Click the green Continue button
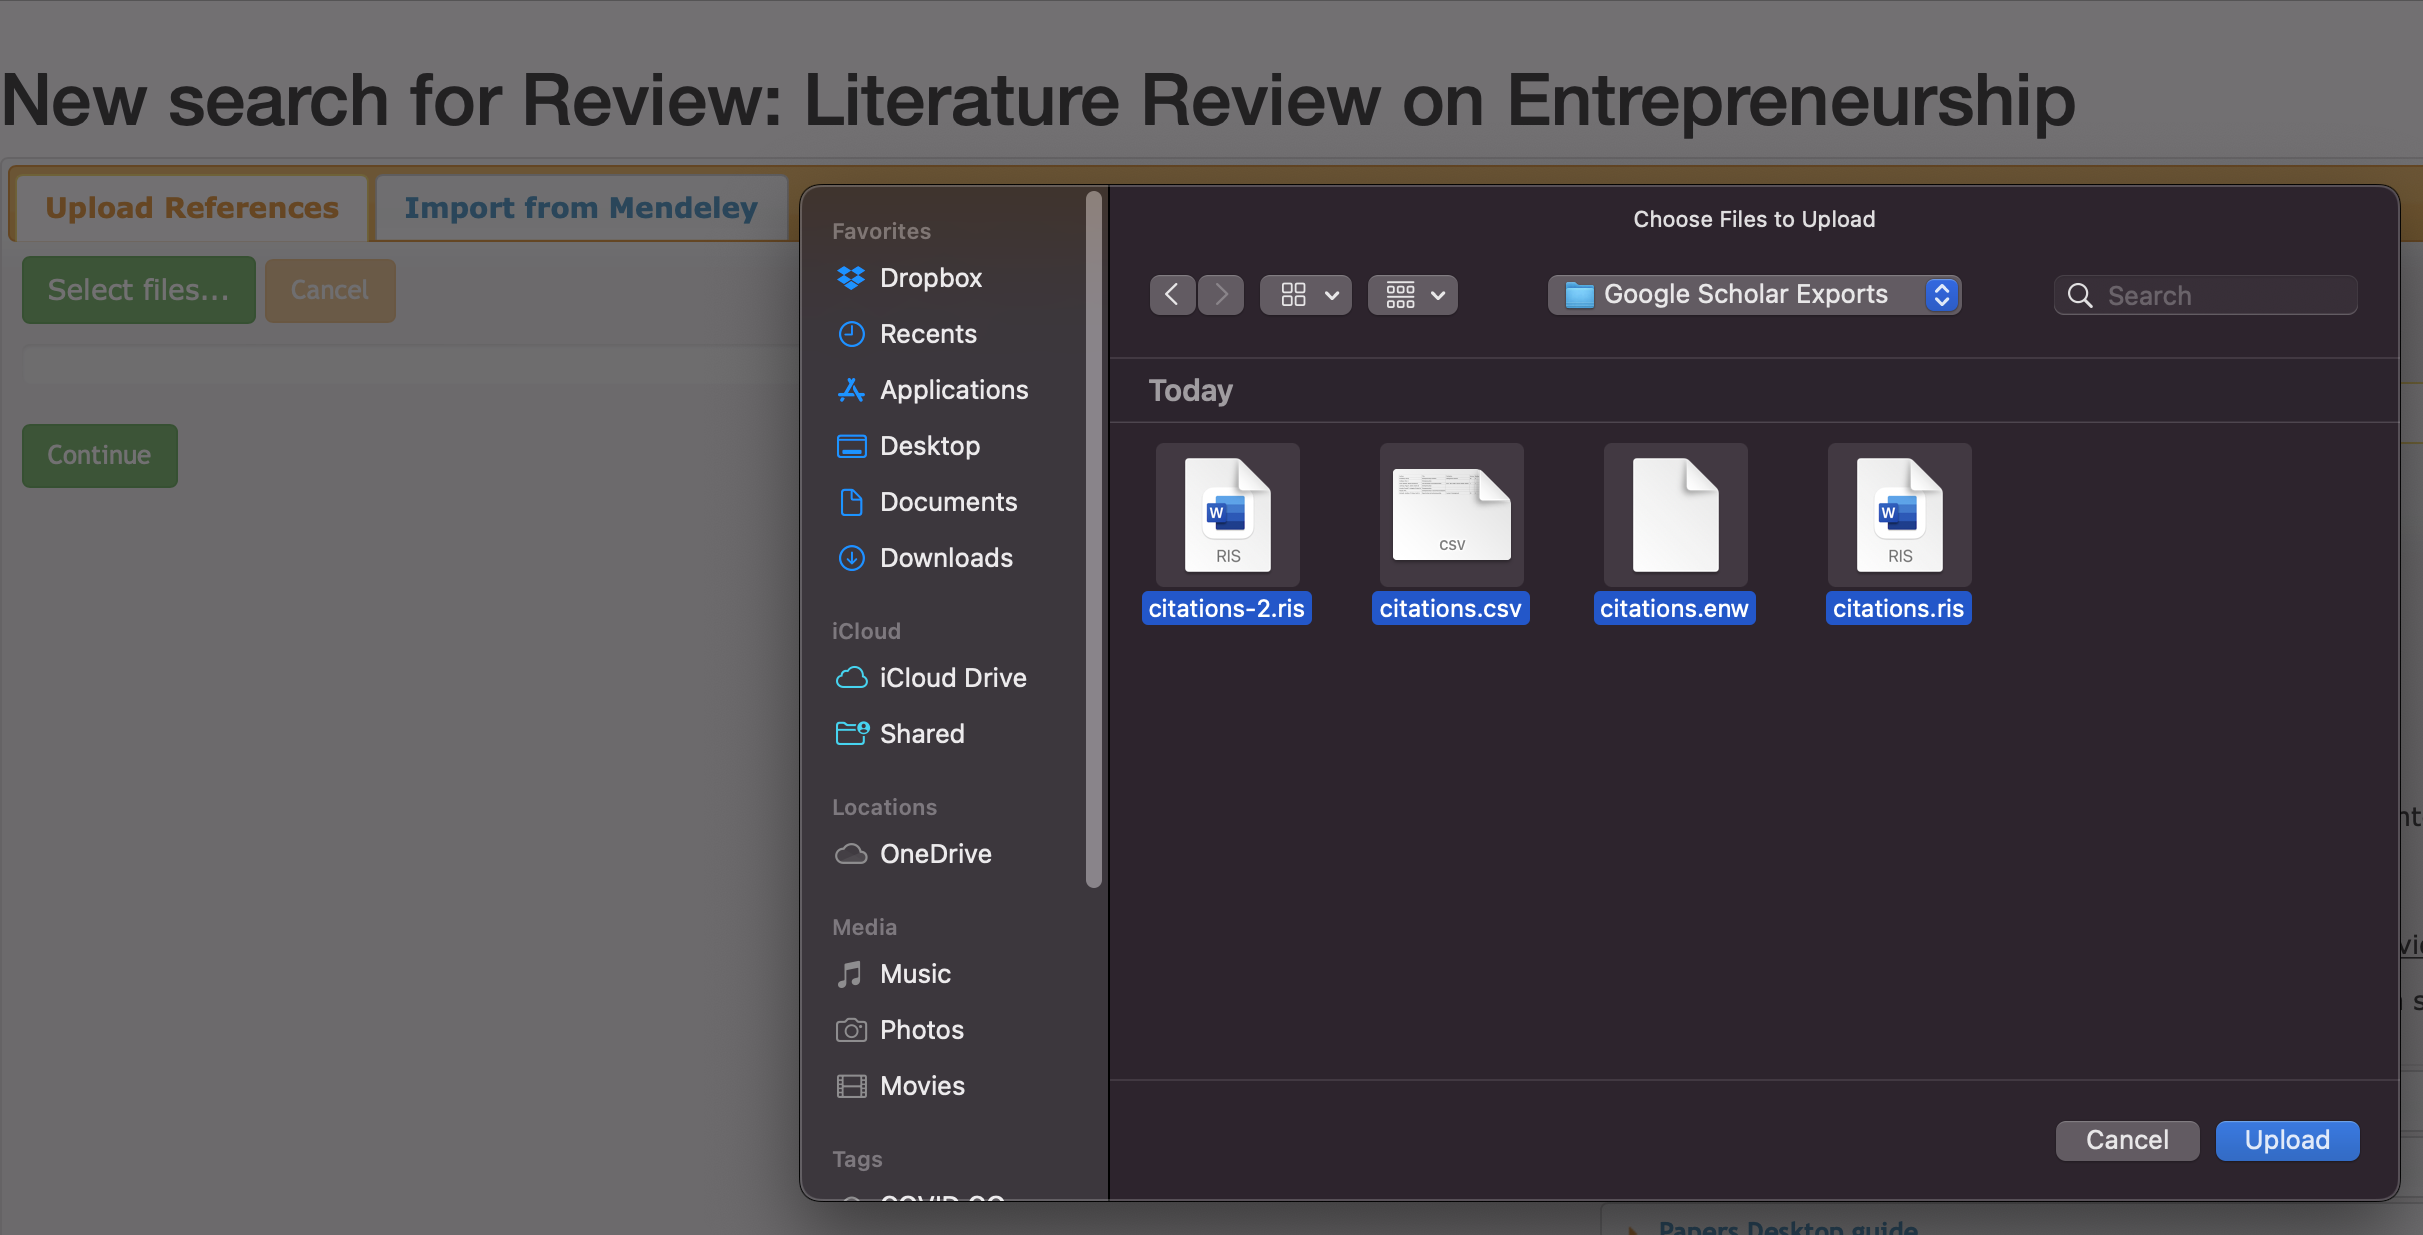 [99, 456]
